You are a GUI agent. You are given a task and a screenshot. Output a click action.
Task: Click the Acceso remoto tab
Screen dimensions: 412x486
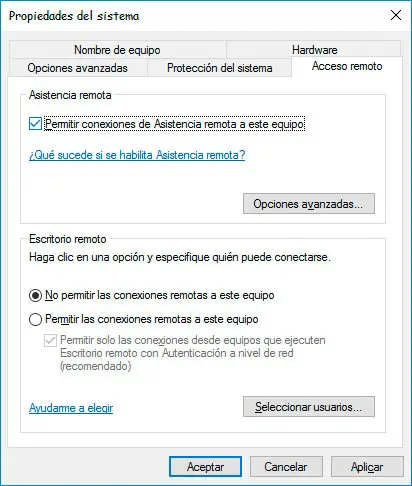[347, 66]
